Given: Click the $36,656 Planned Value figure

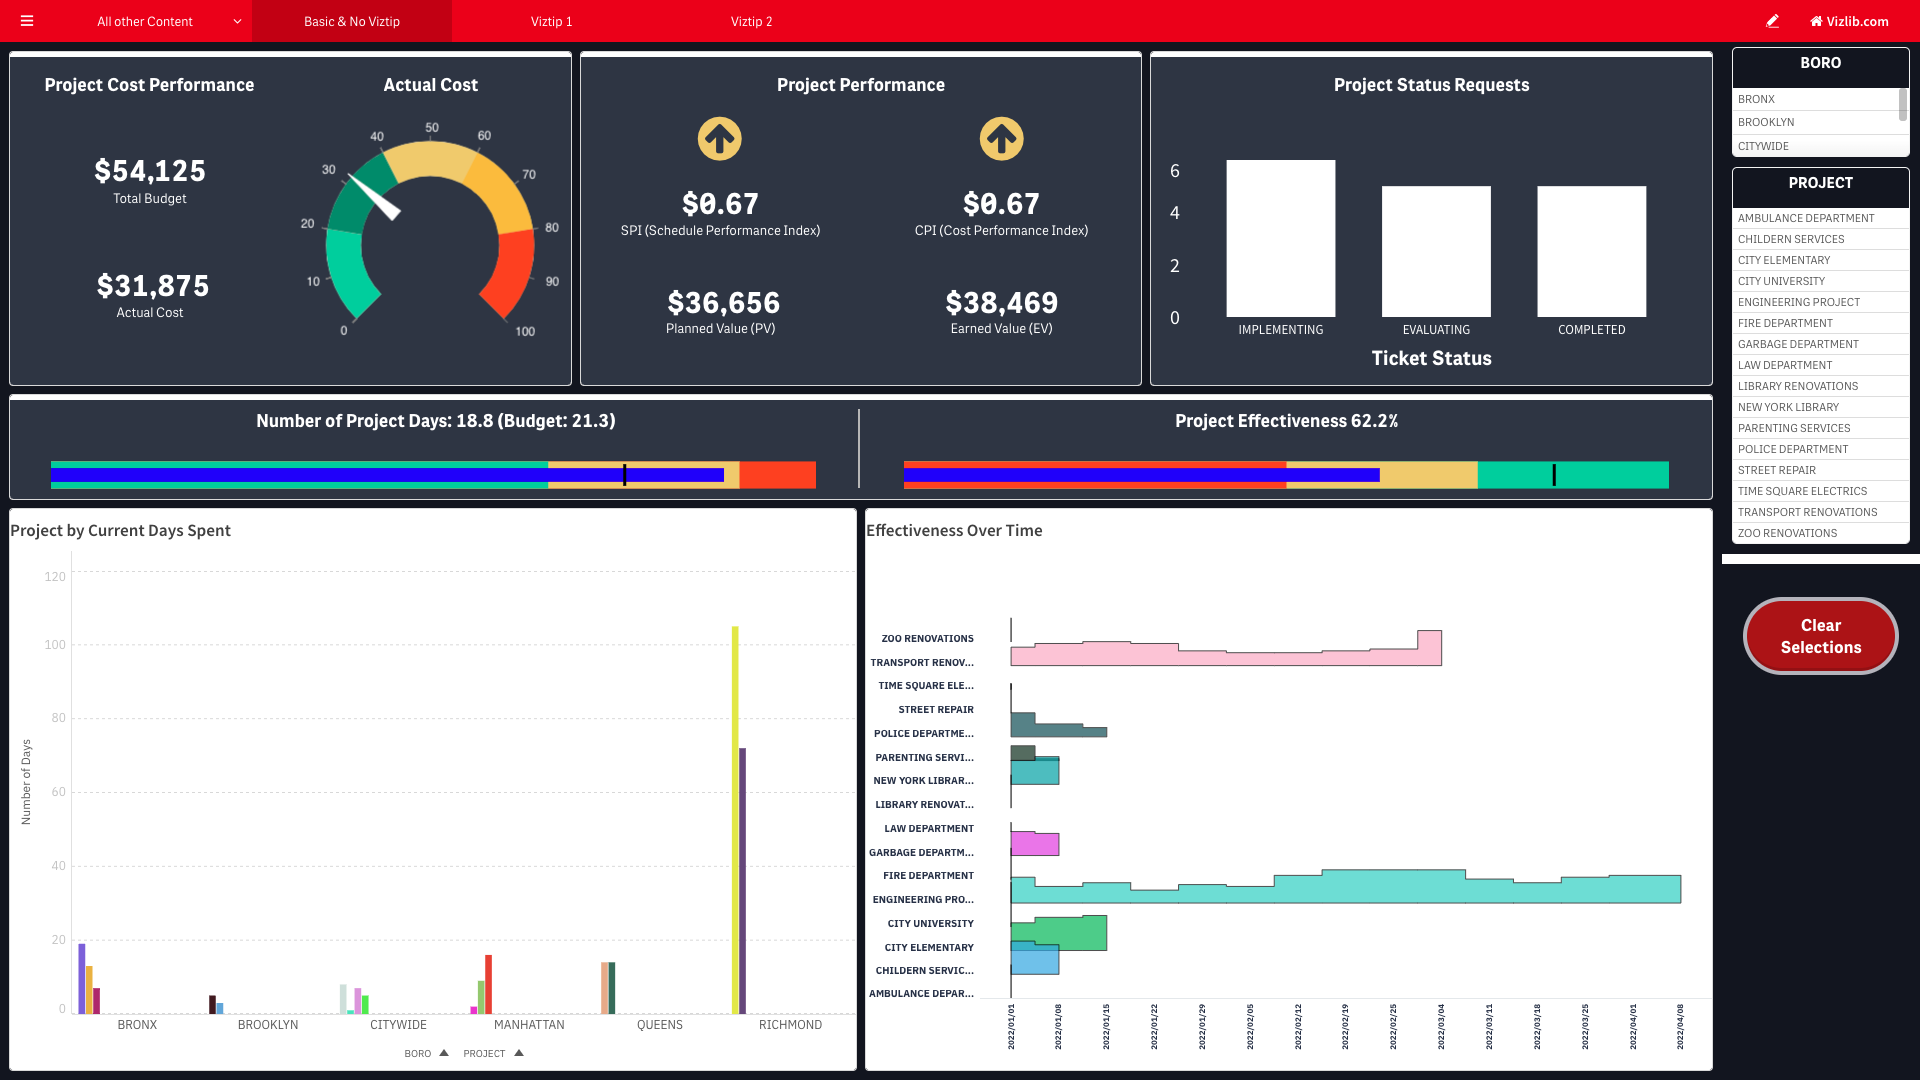Looking at the screenshot, I should pyautogui.click(x=723, y=303).
